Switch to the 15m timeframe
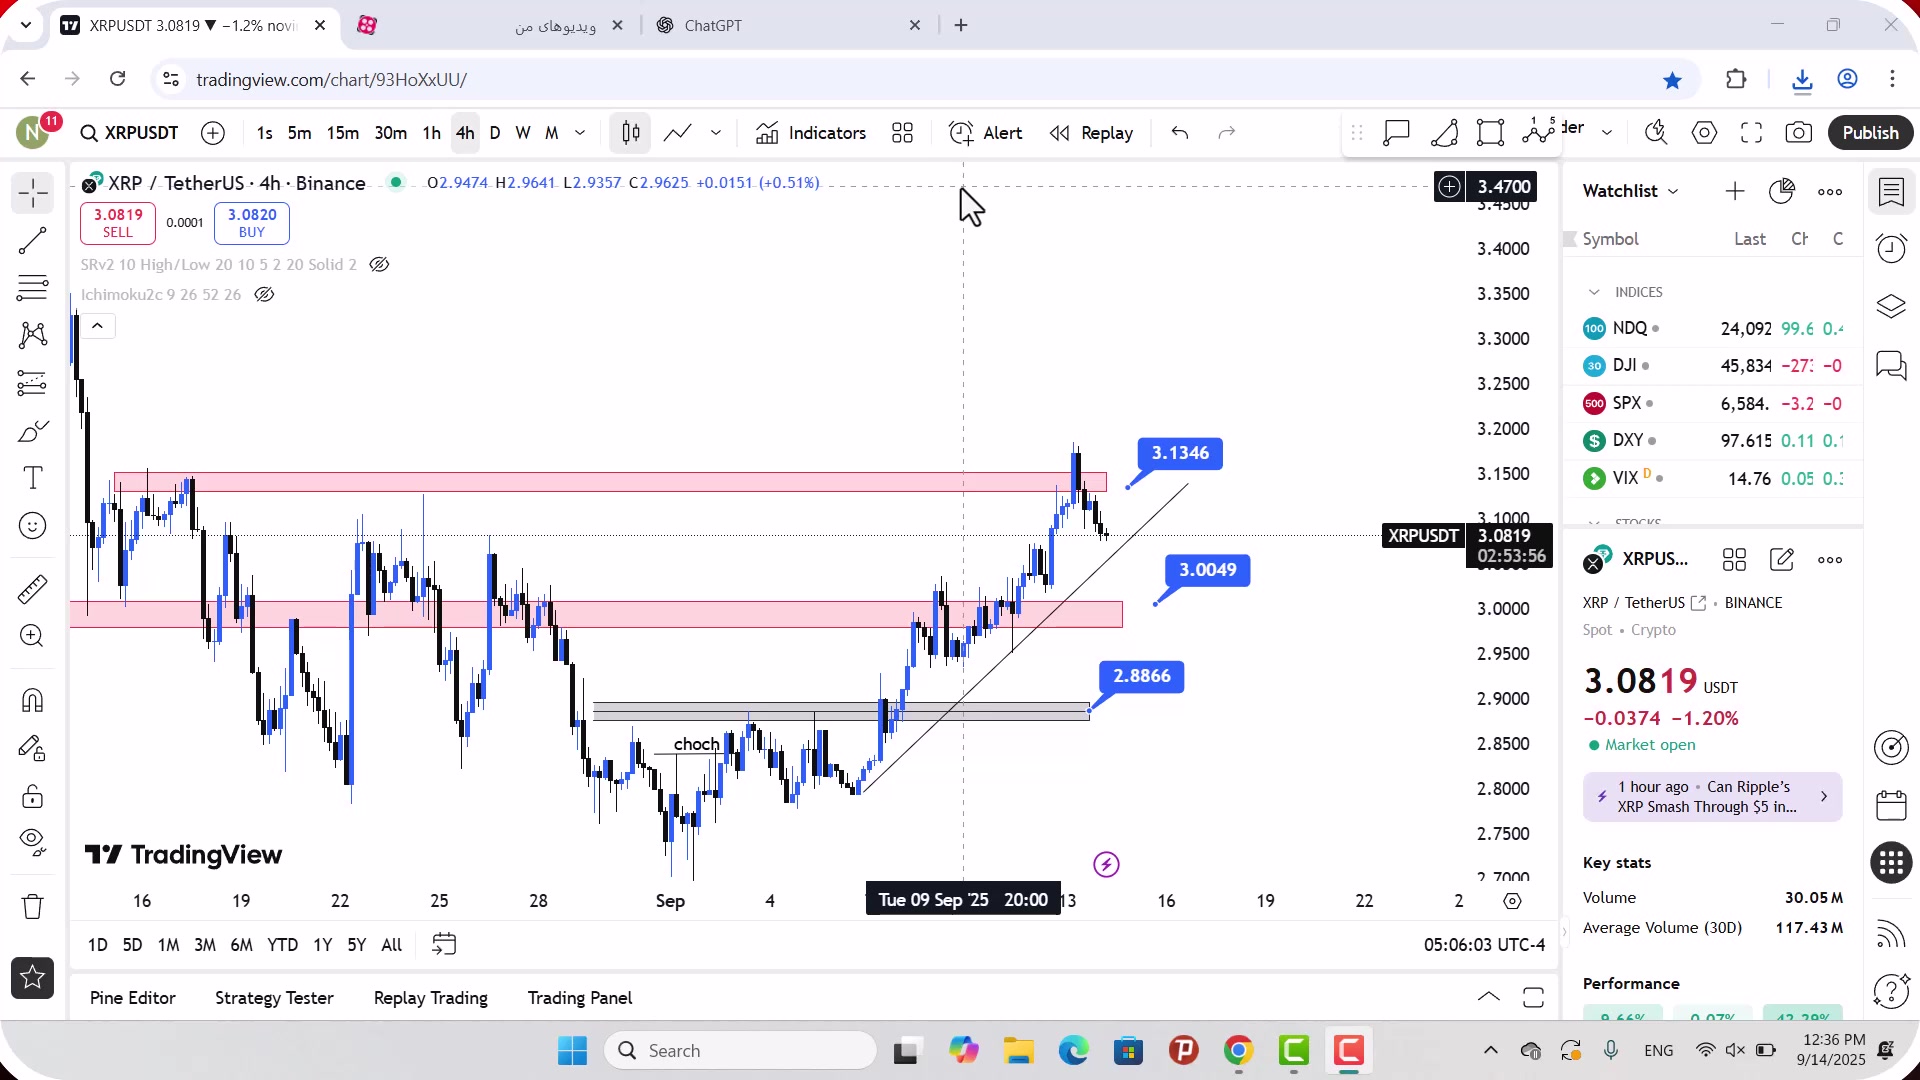1920x1080 pixels. click(x=343, y=133)
